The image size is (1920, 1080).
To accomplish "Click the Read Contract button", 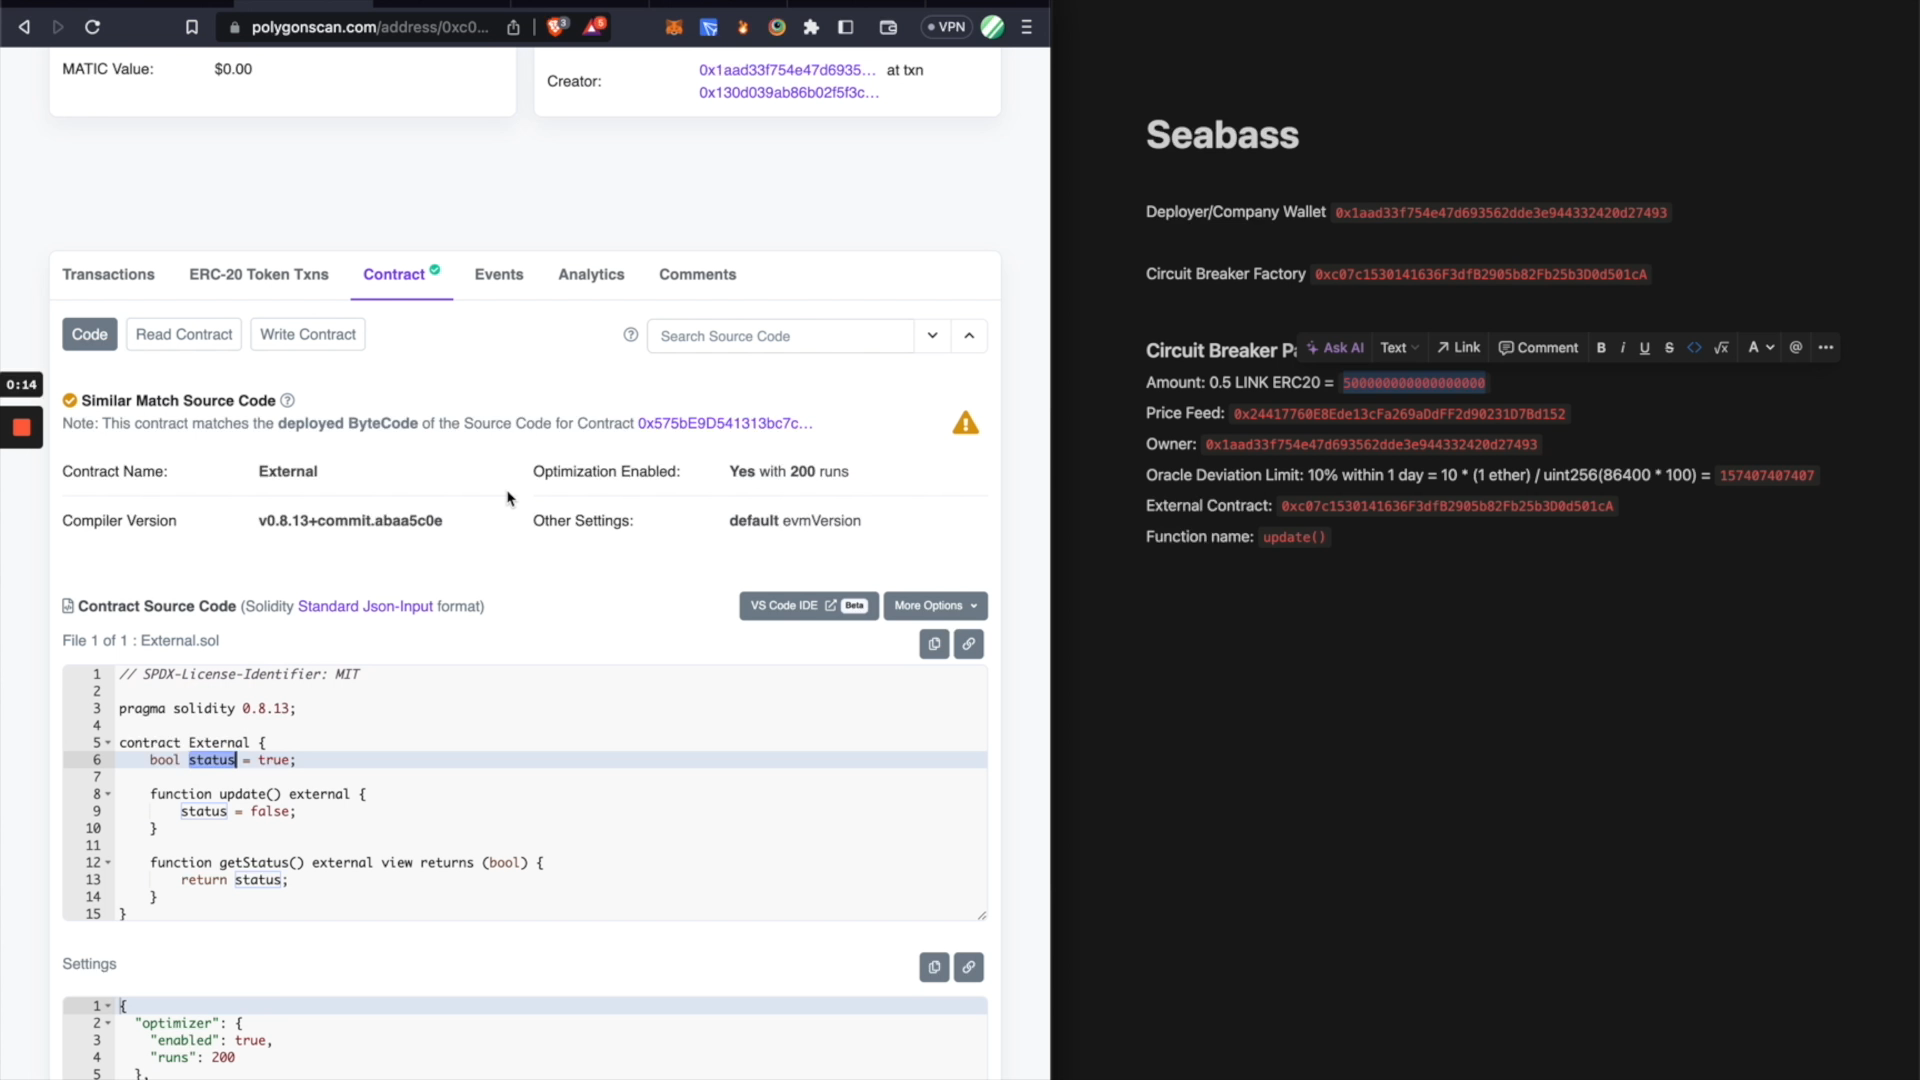I will click(x=184, y=334).
